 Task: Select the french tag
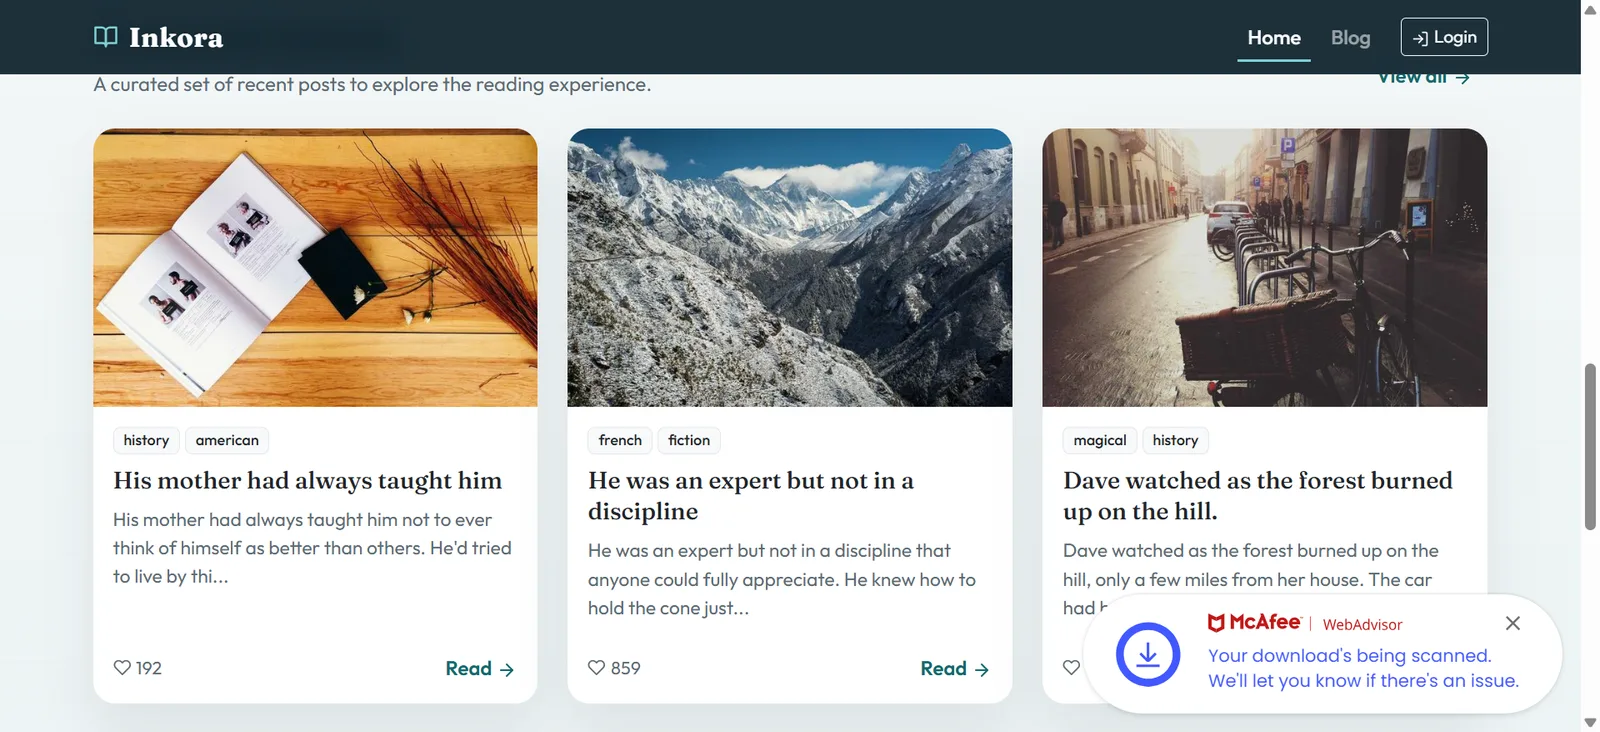pyautogui.click(x=620, y=440)
